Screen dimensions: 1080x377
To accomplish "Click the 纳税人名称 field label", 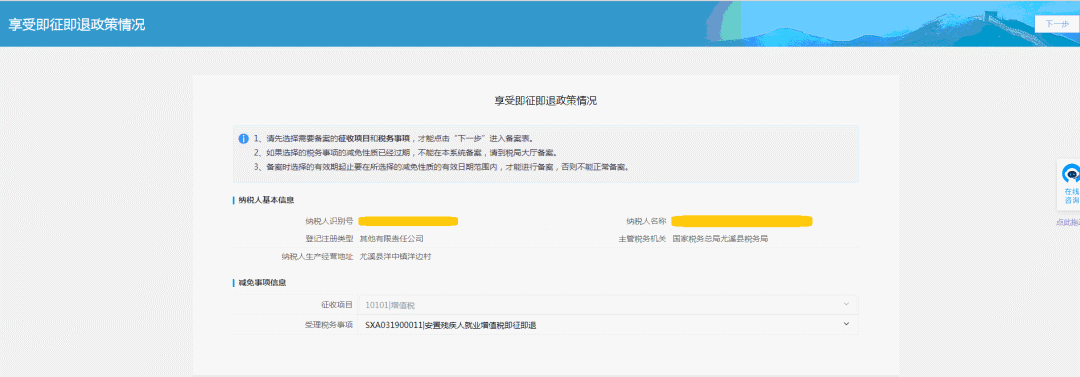I will tap(646, 221).
